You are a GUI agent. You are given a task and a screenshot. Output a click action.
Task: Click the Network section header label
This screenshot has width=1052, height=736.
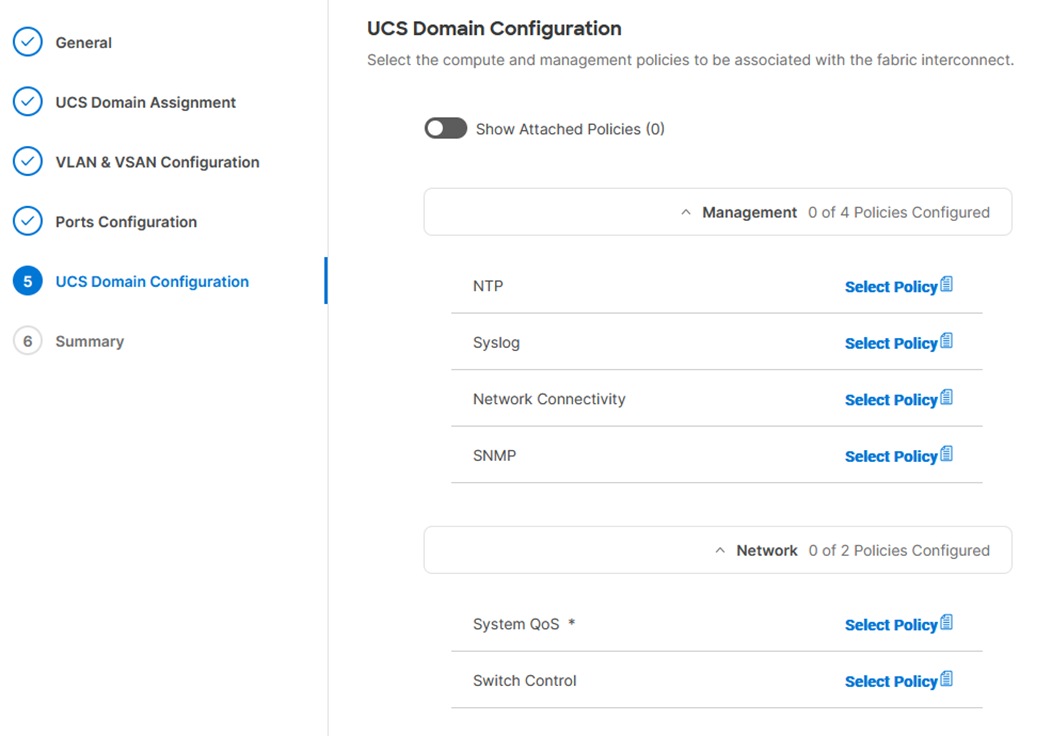tap(767, 551)
